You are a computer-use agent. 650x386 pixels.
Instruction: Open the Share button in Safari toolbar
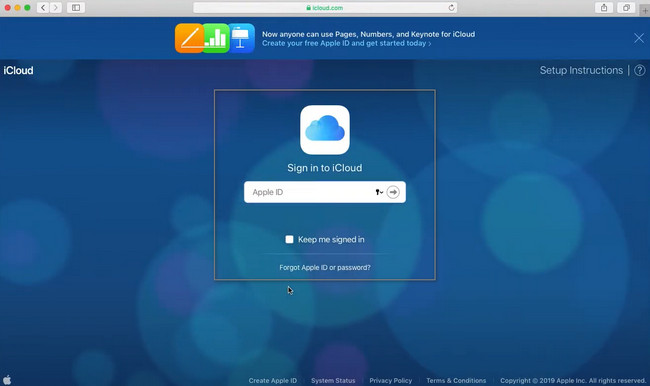click(604, 7)
